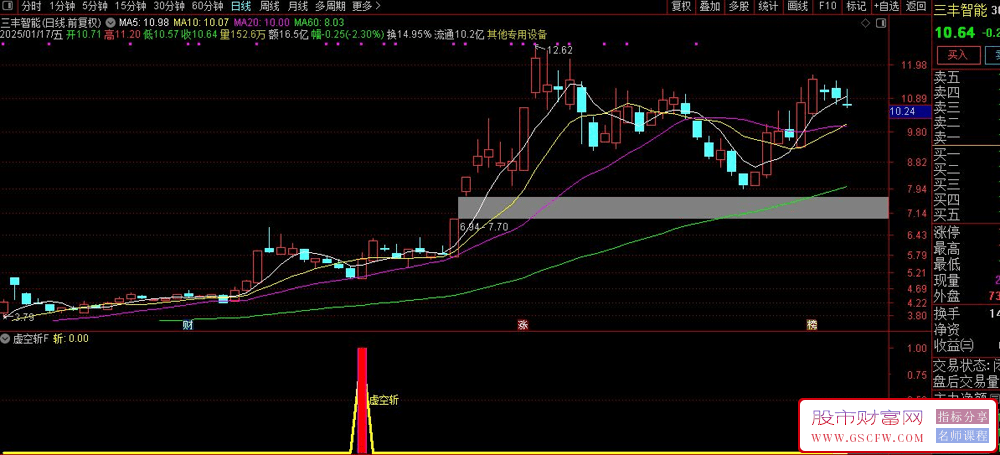
Task: Click the 涨停 row label
Action: (x=947, y=232)
